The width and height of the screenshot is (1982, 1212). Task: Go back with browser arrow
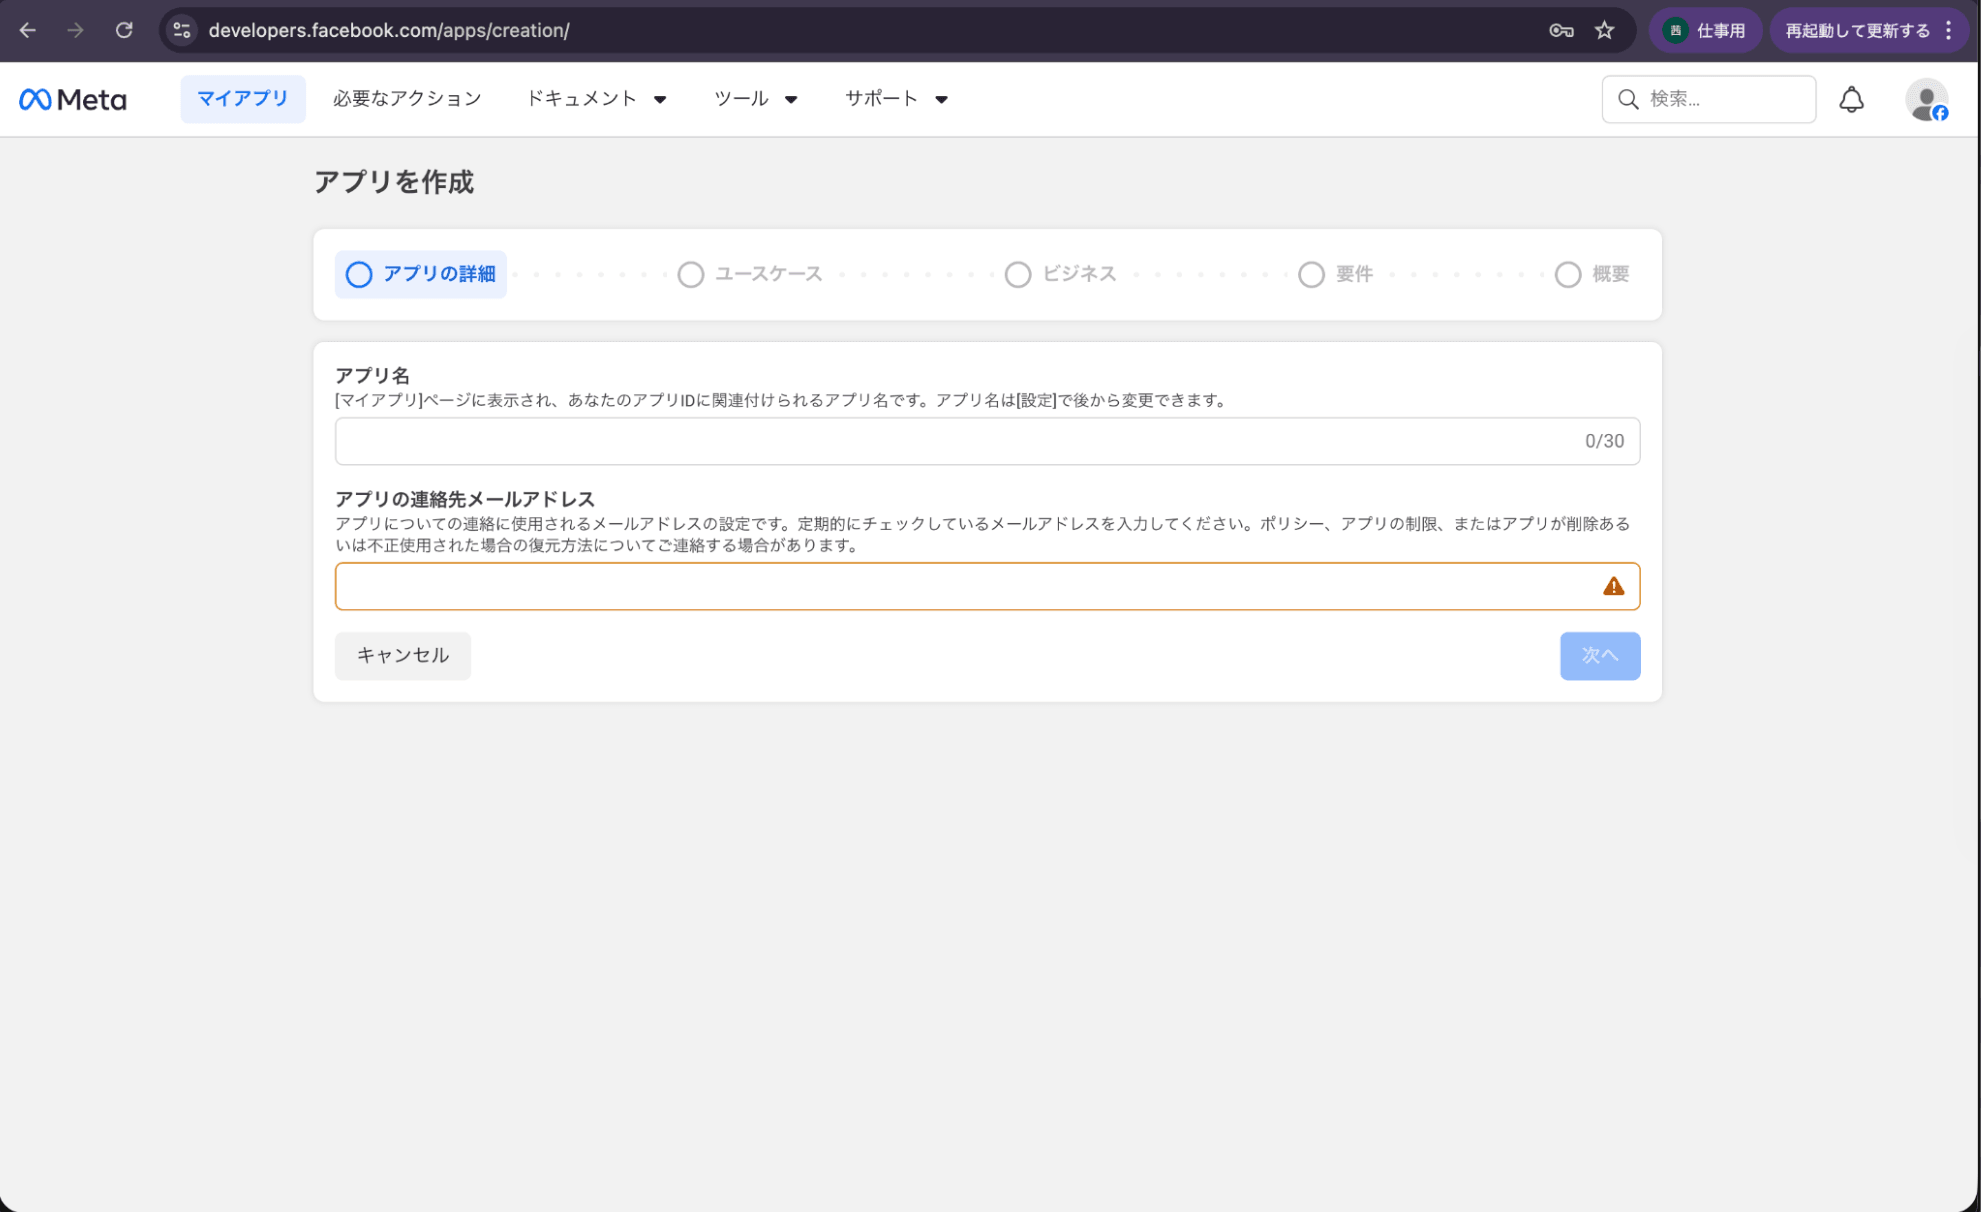(x=28, y=30)
